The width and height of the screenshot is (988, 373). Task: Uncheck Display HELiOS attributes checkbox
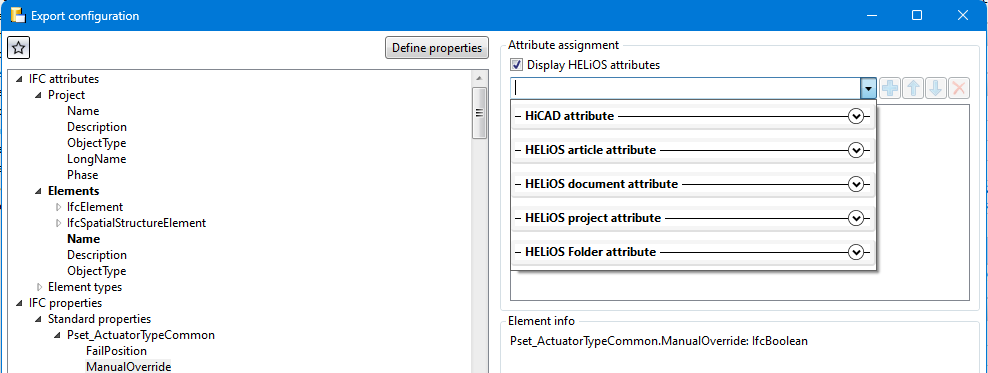point(516,65)
